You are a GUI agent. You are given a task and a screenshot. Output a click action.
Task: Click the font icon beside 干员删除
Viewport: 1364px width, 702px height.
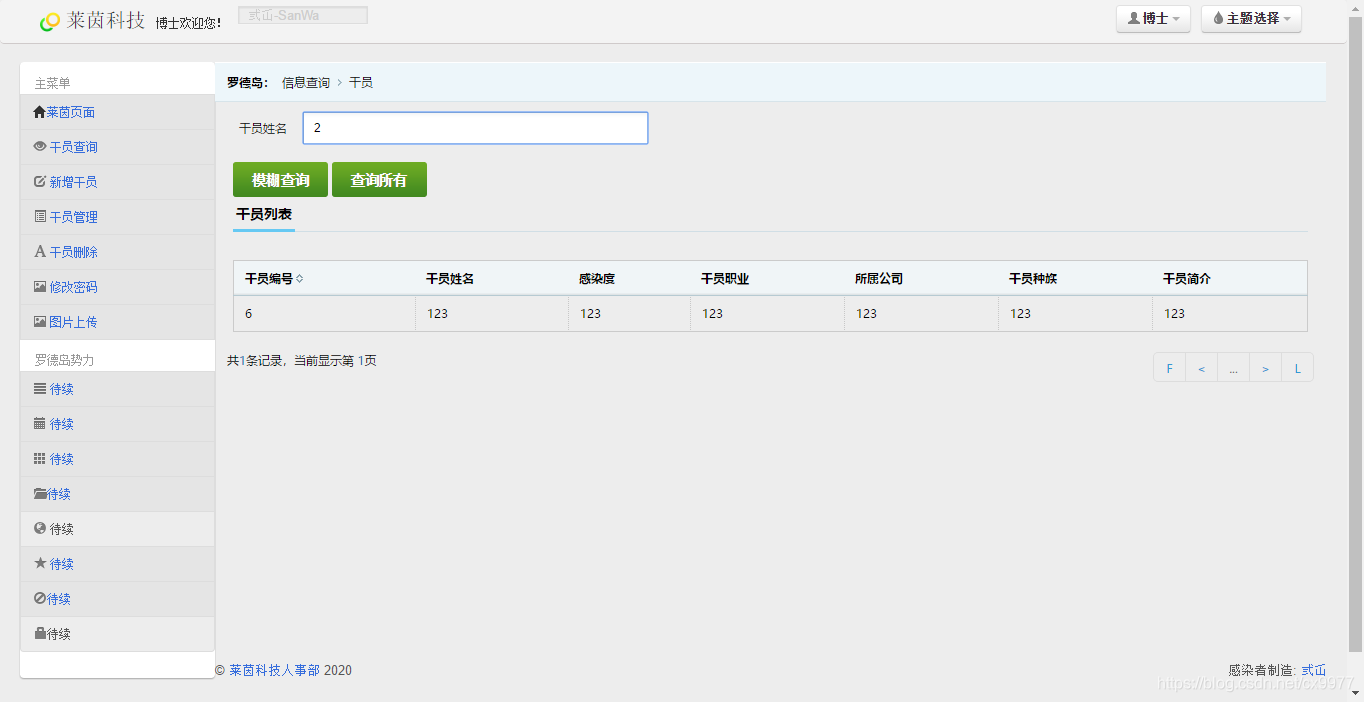pyautogui.click(x=40, y=252)
